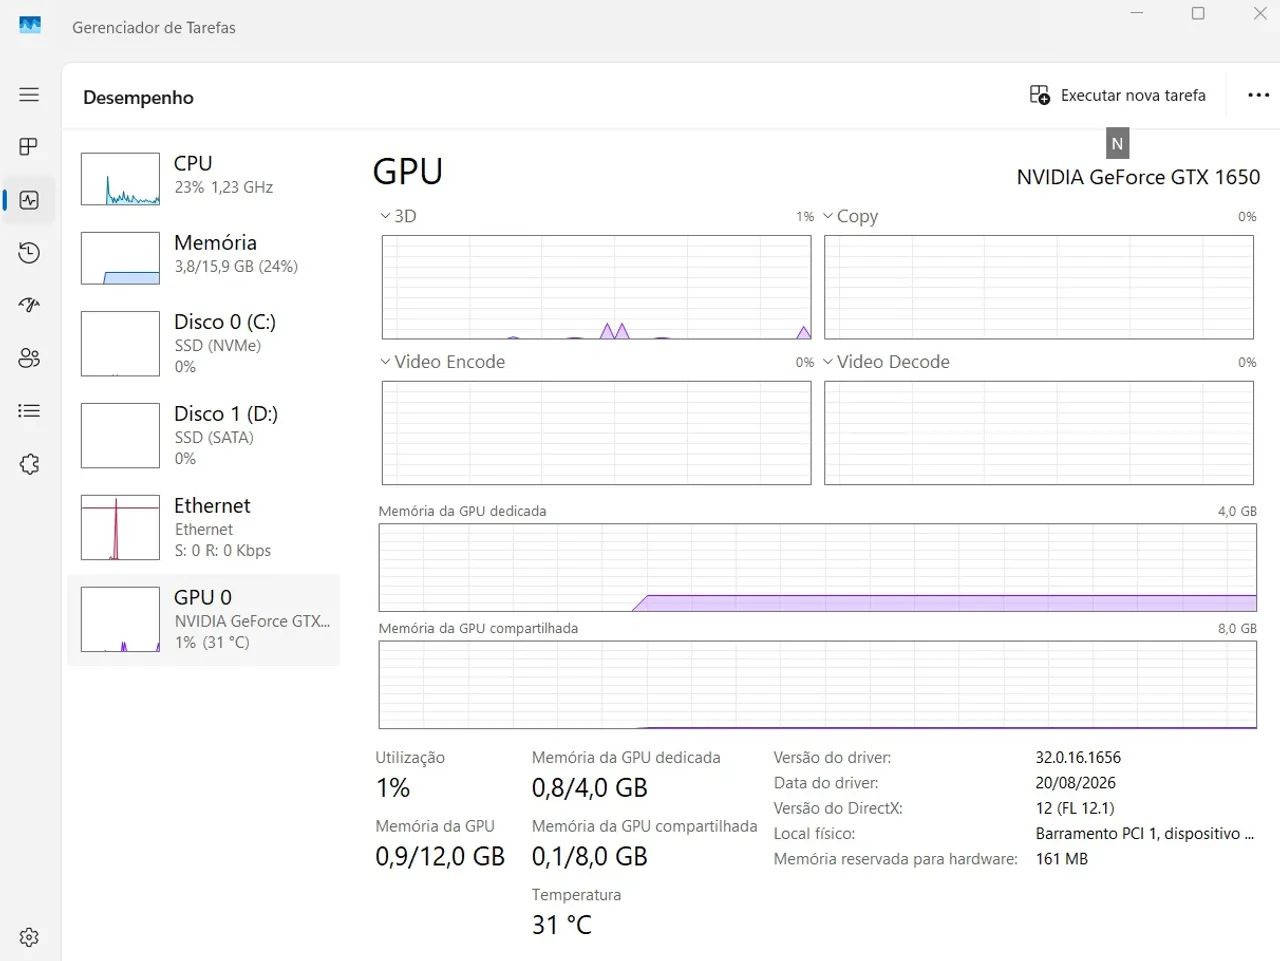Screen dimensions: 1280x961
Task: Minimize the Task Manager window
Action: (x=1137, y=14)
